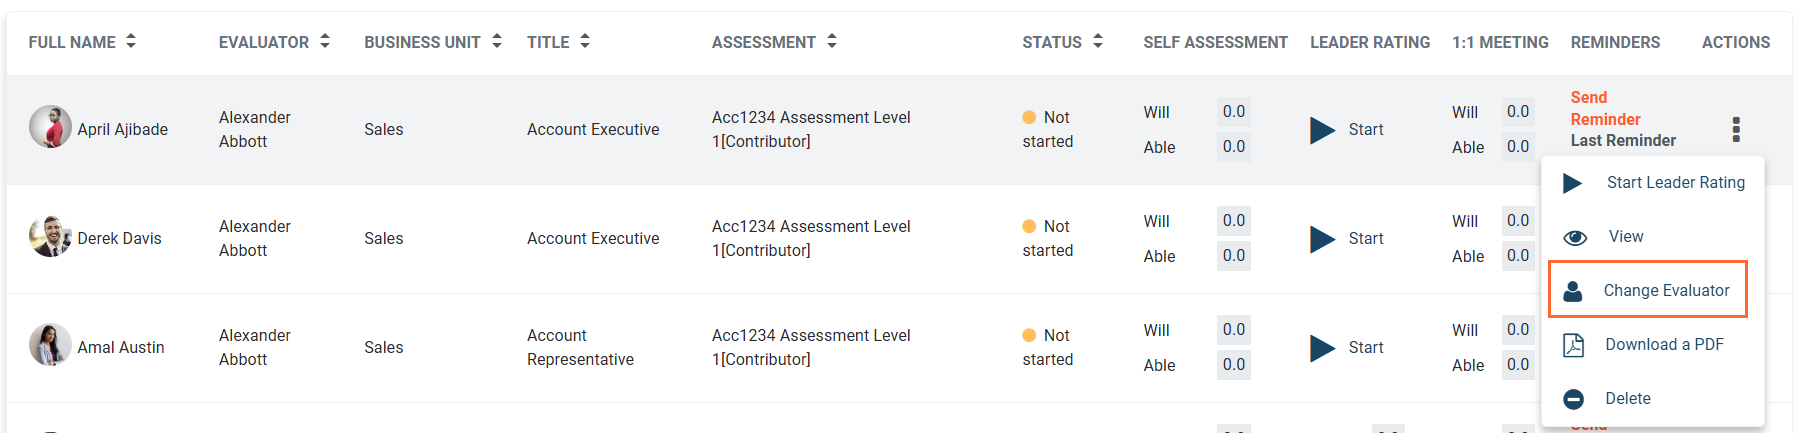The height and width of the screenshot is (433, 1802).
Task: Start leader rating for April Ajibade
Action: click(x=1347, y=130)
